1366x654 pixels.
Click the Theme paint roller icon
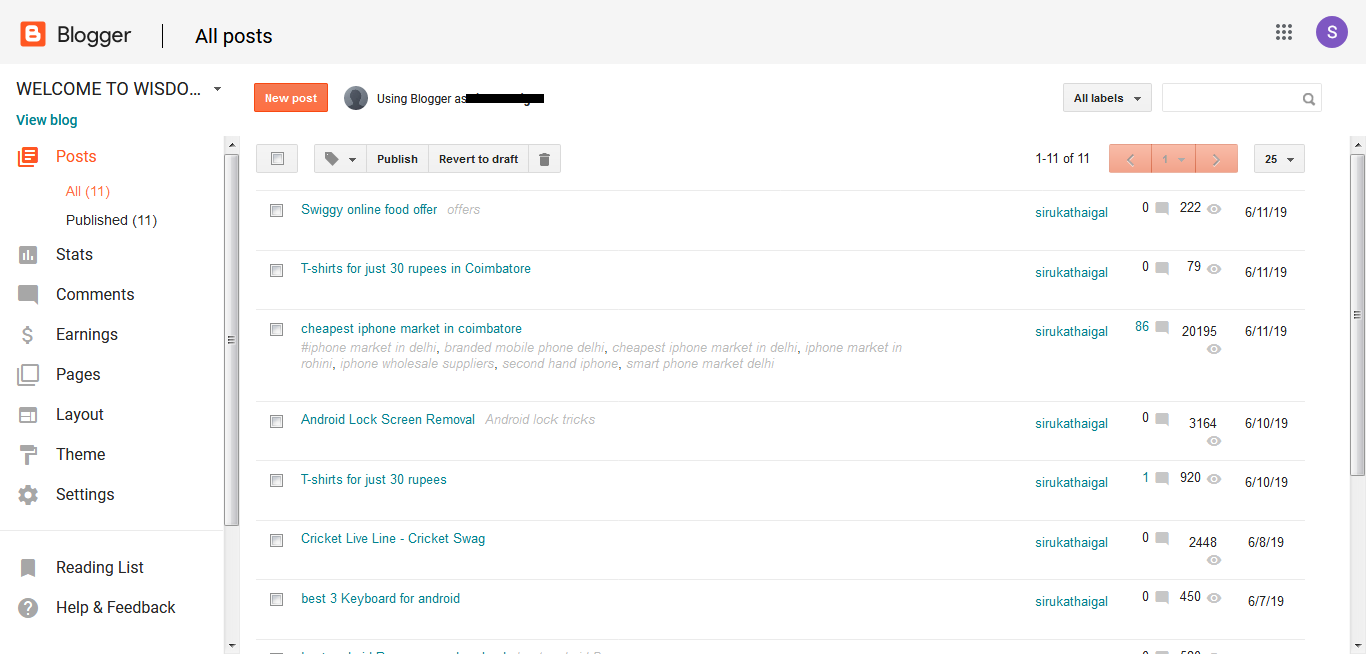pyautogui.click(x=28, y=455)
